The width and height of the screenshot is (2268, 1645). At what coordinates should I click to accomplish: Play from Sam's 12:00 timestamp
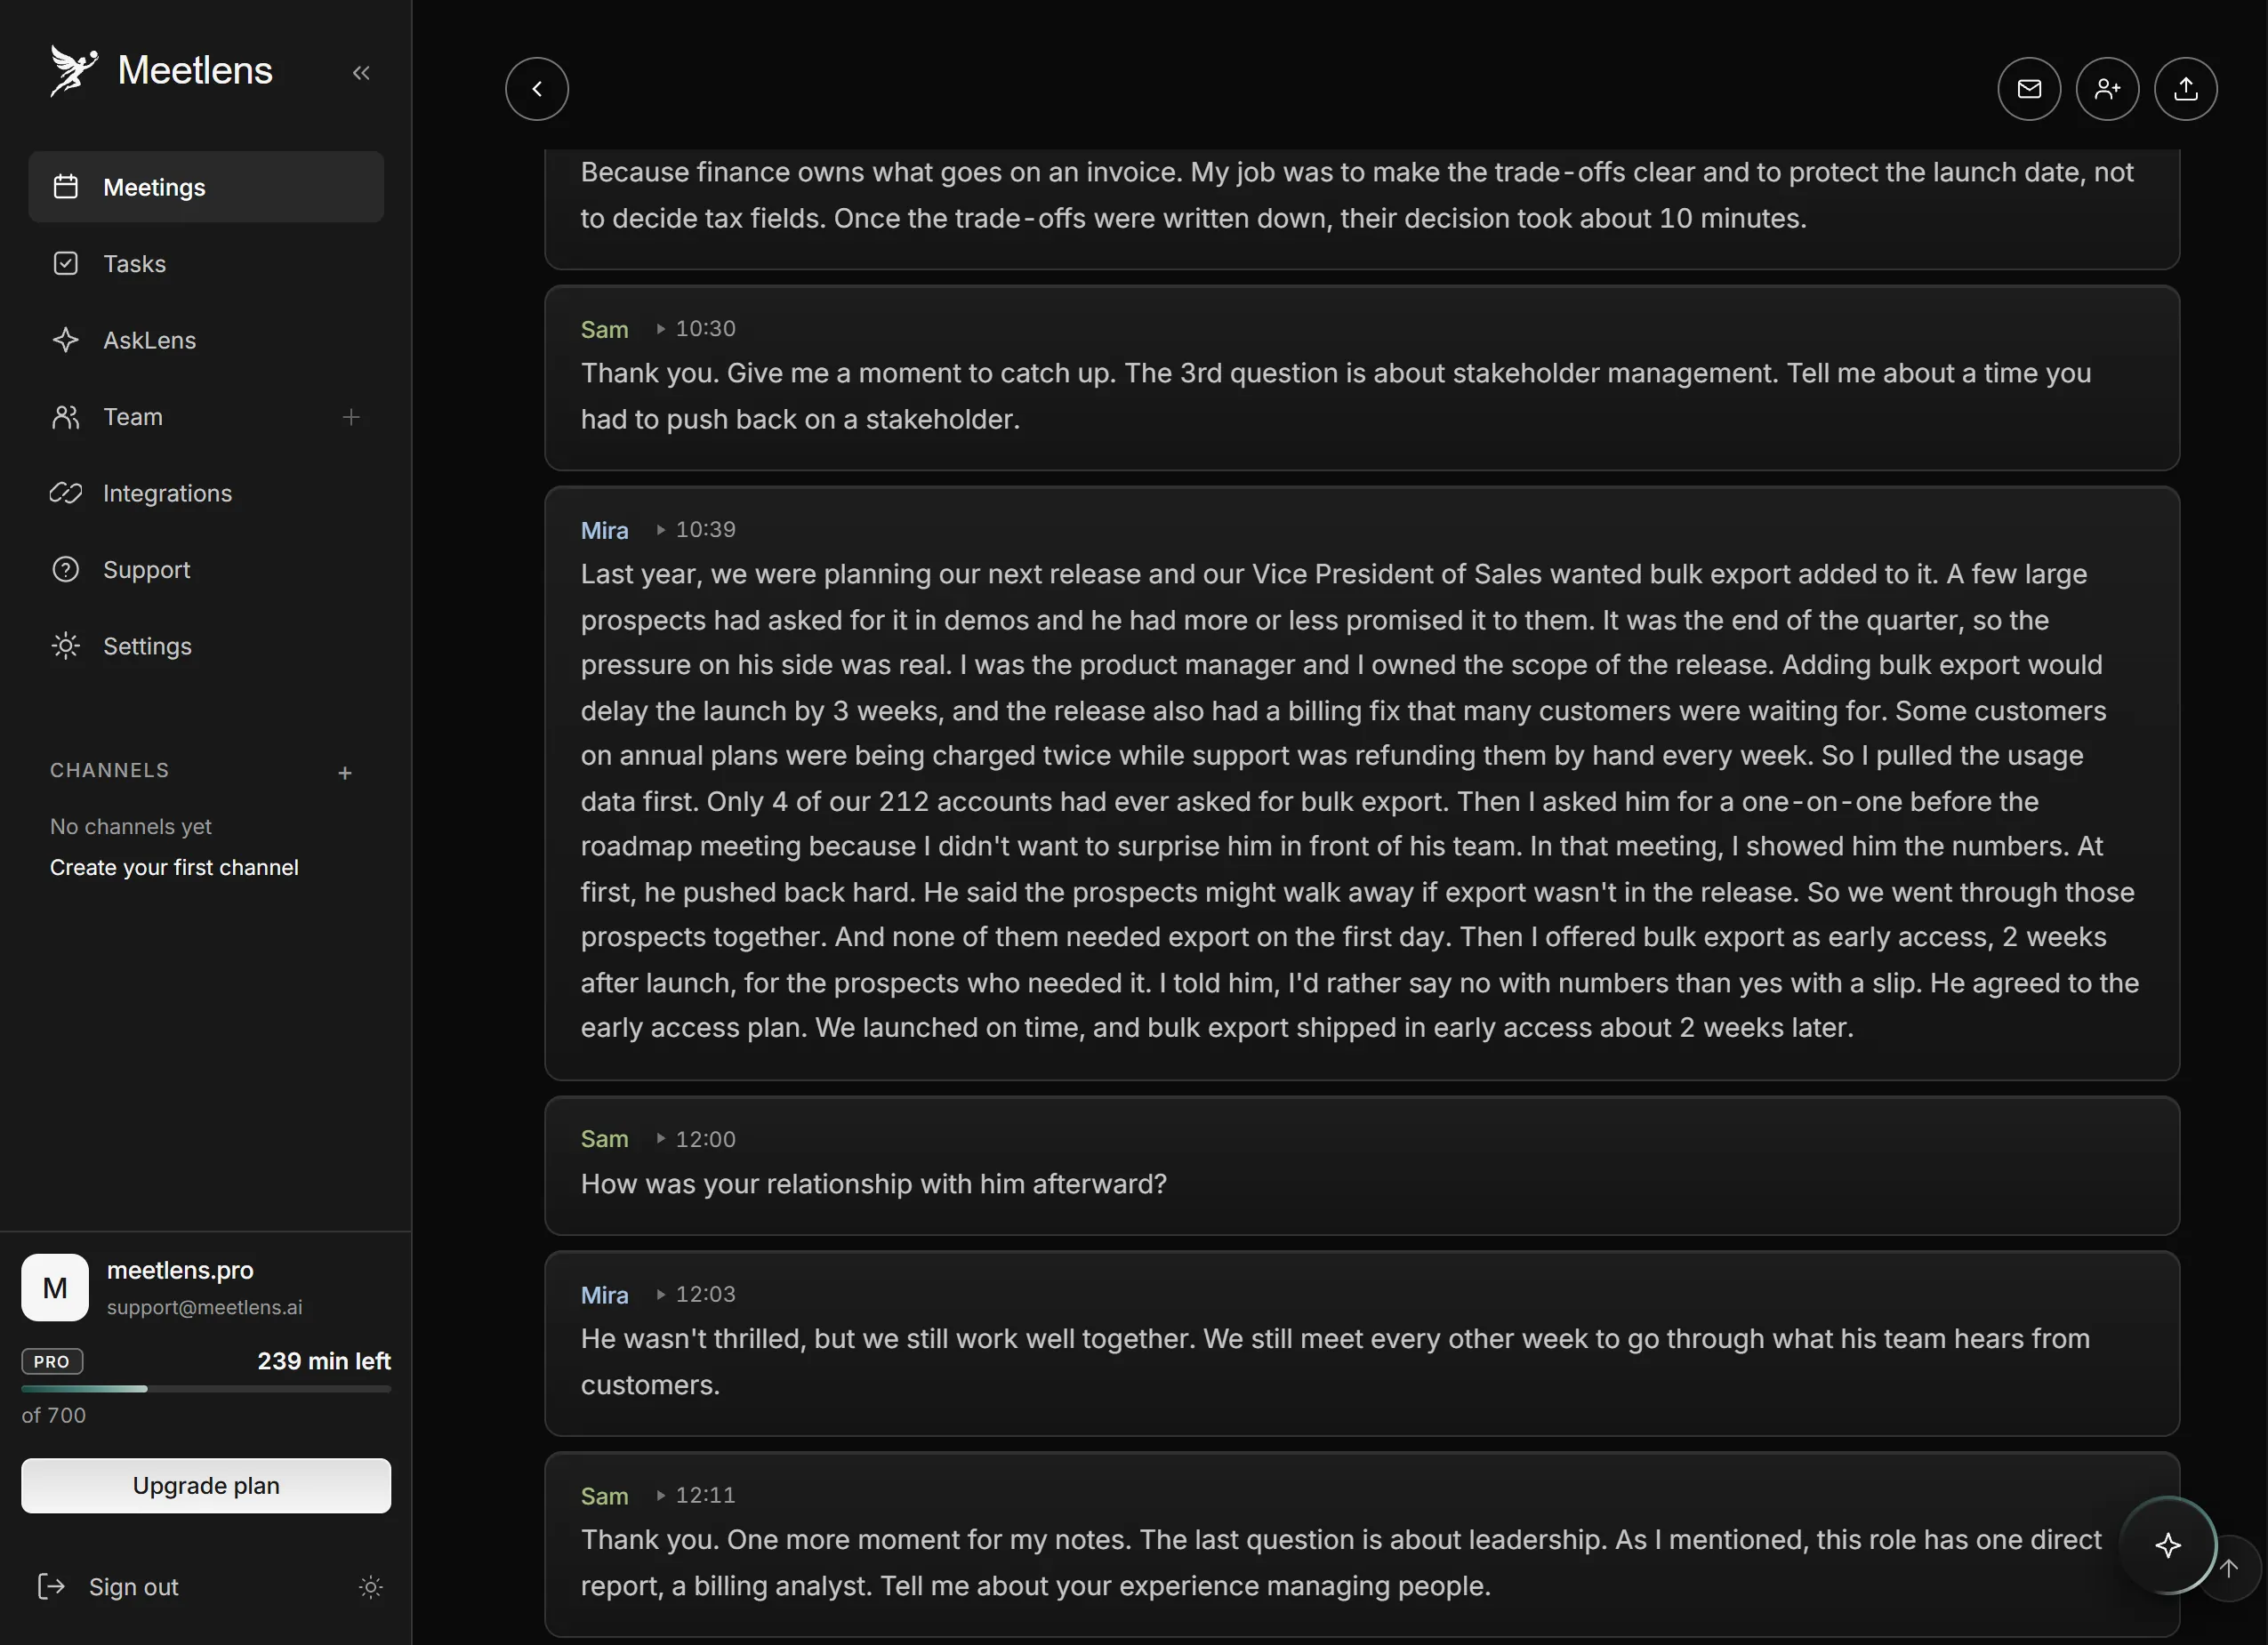pos(696,1139)
